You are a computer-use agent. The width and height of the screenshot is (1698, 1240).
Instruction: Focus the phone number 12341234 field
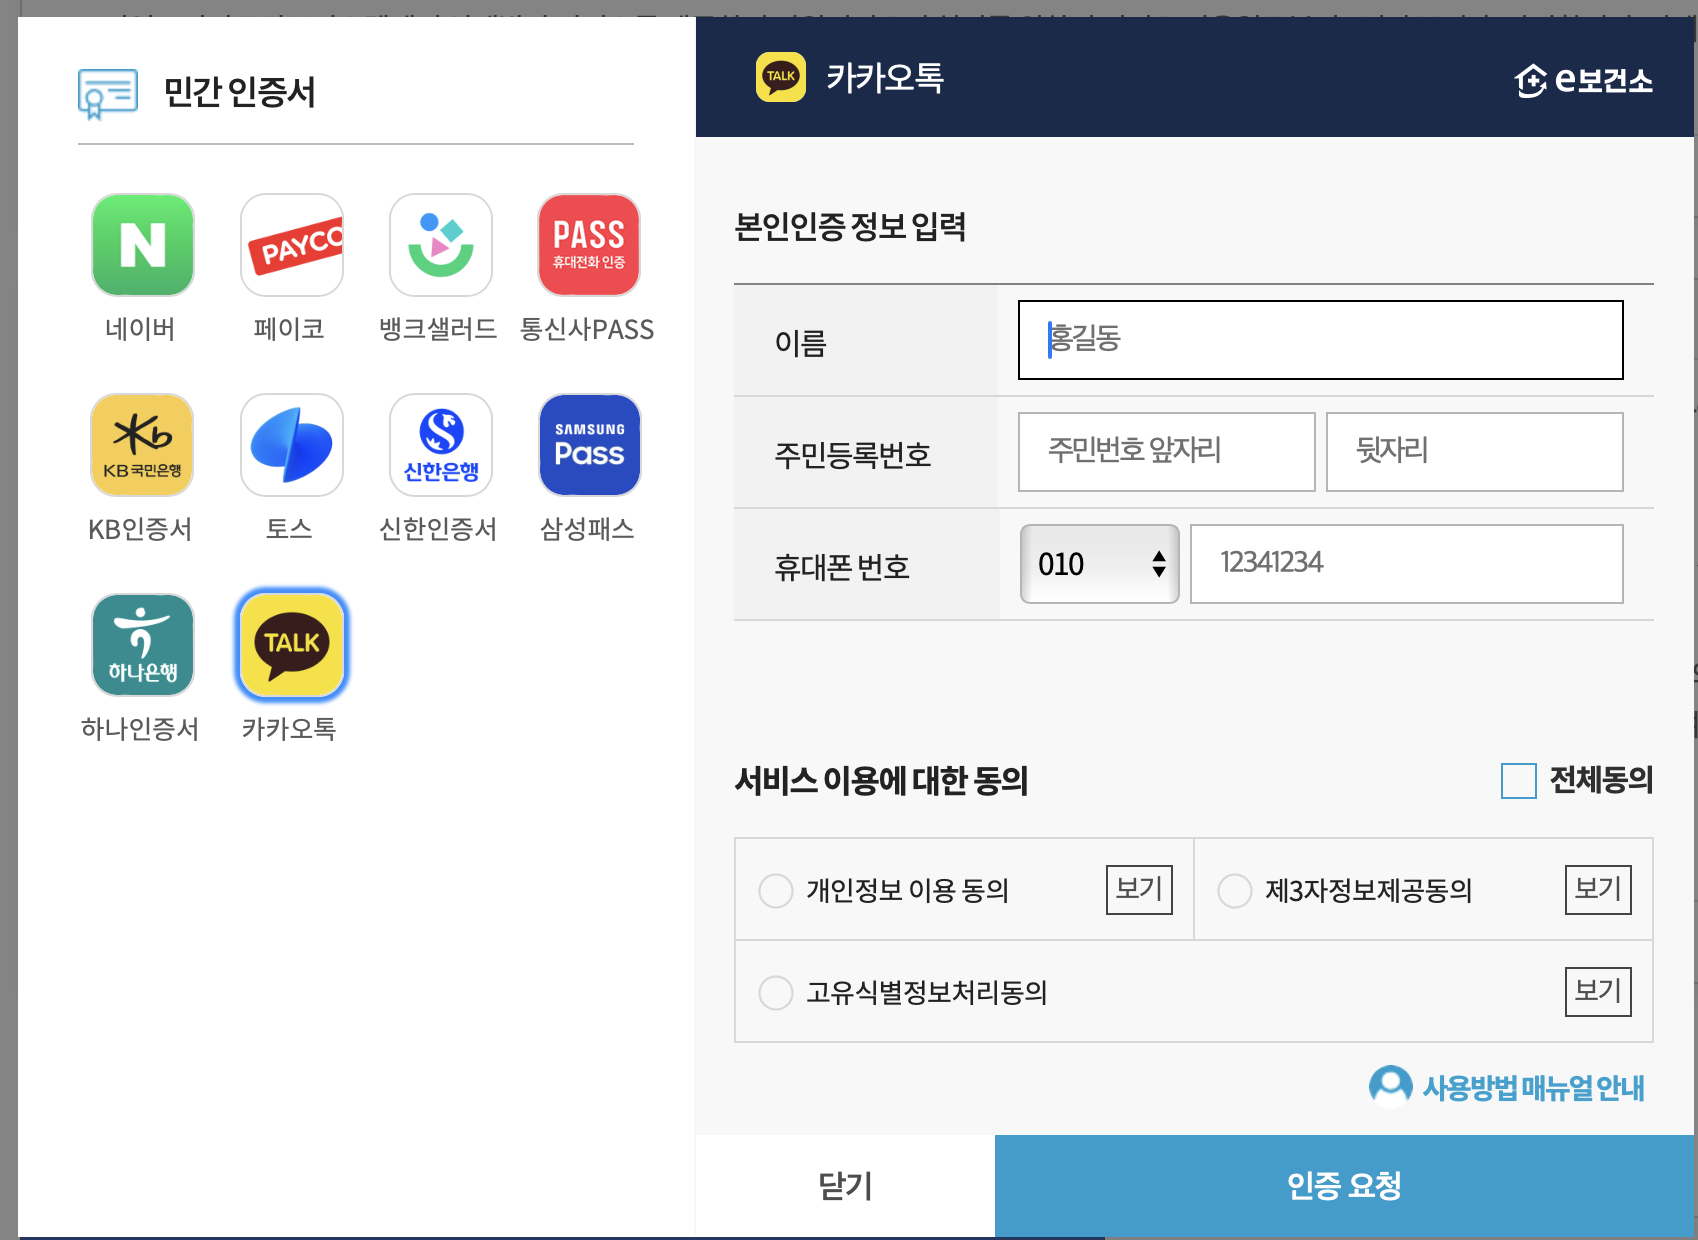tap(1406, 564)
